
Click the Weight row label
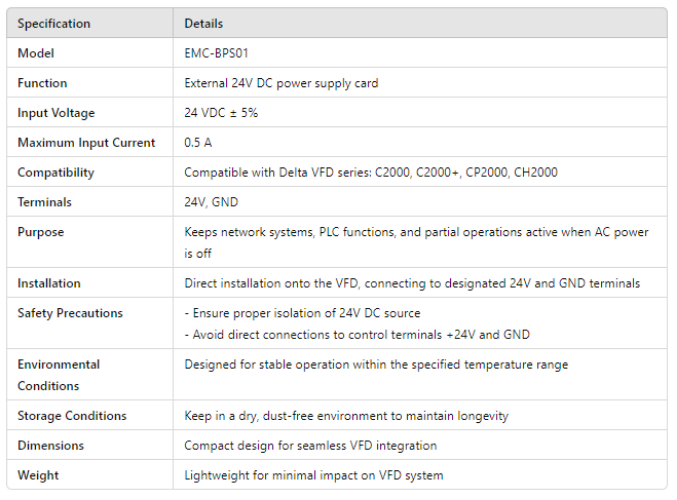click(x=38, y=475)
